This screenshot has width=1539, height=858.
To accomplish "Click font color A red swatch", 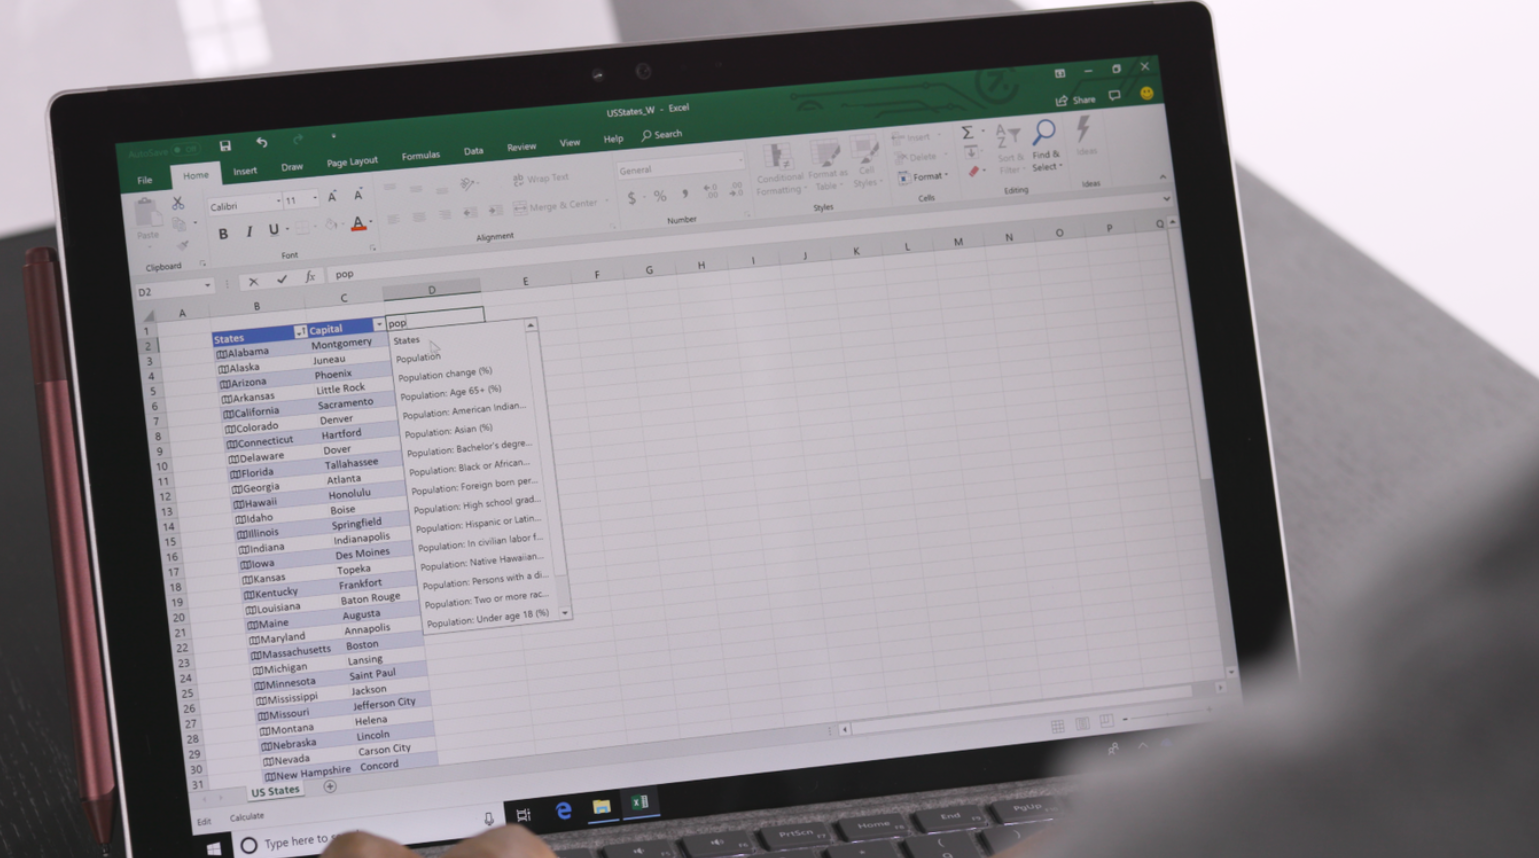I will coord(358,225).
